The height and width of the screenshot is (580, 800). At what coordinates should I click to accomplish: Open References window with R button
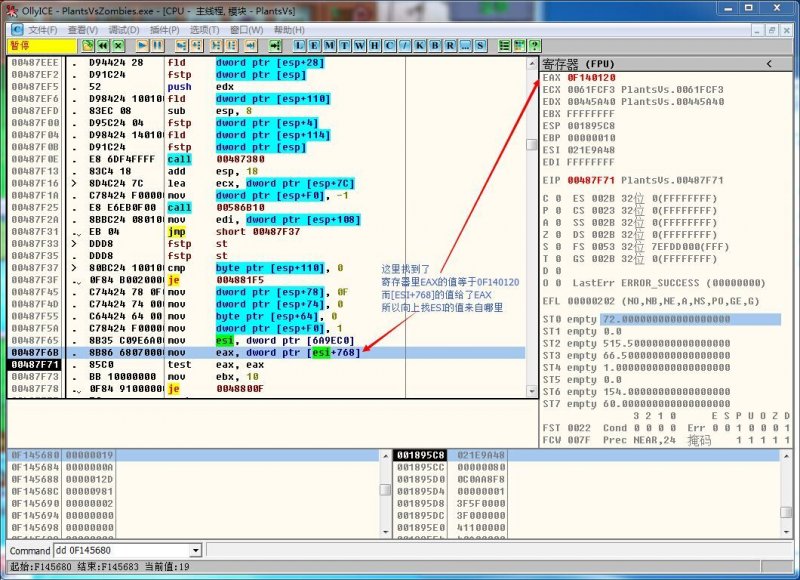450,46
